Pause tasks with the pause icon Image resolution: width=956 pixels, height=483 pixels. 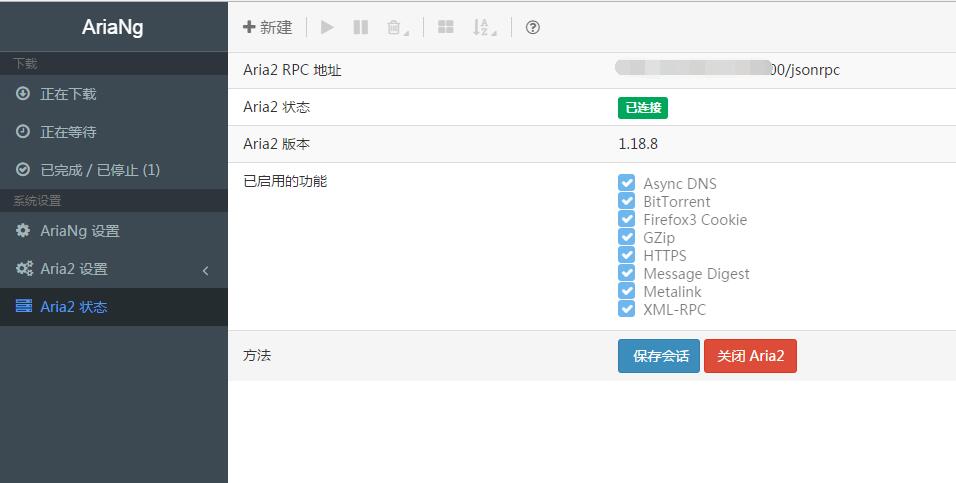[361, 27]
